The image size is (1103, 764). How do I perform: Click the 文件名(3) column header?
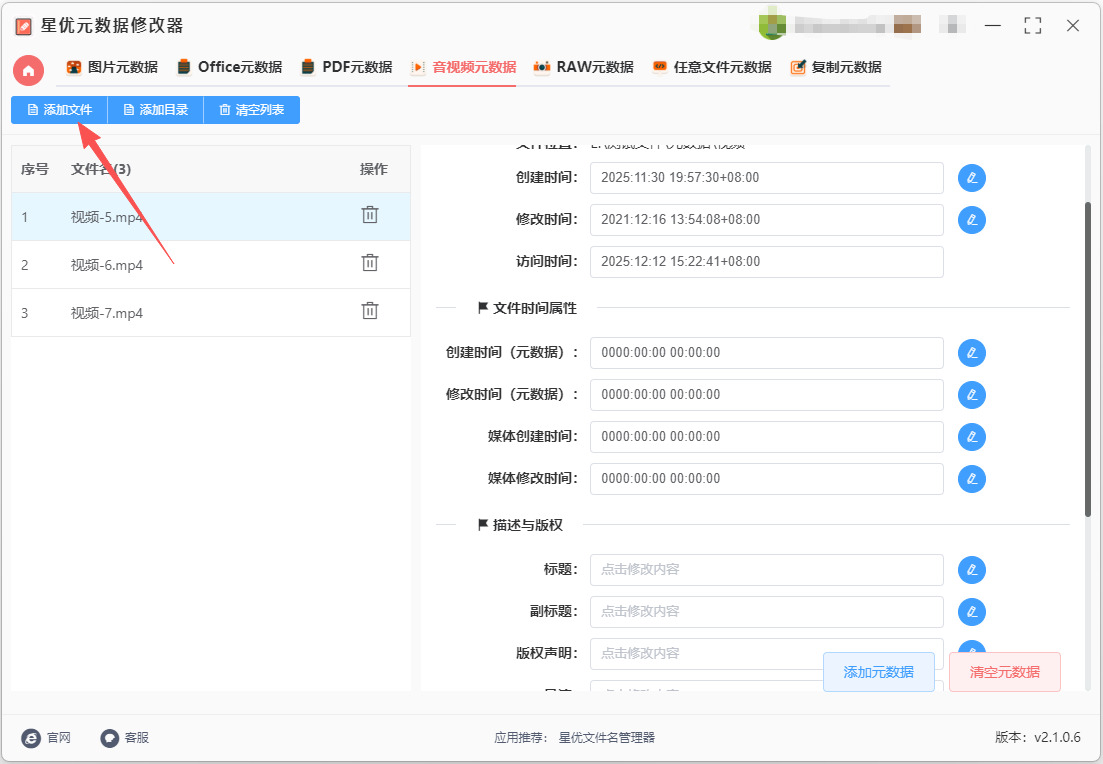click(101, 170)
